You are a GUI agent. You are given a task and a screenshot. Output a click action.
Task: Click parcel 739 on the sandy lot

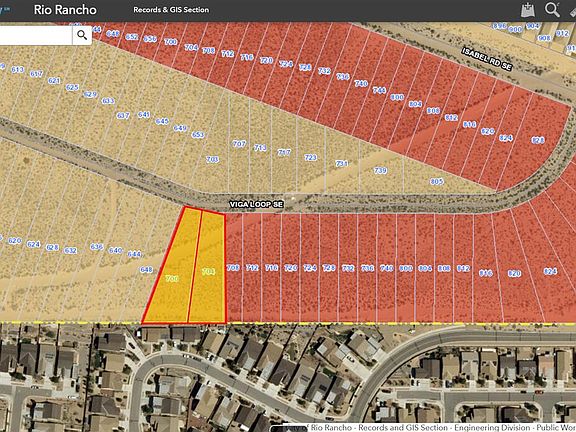pos(380,170)
